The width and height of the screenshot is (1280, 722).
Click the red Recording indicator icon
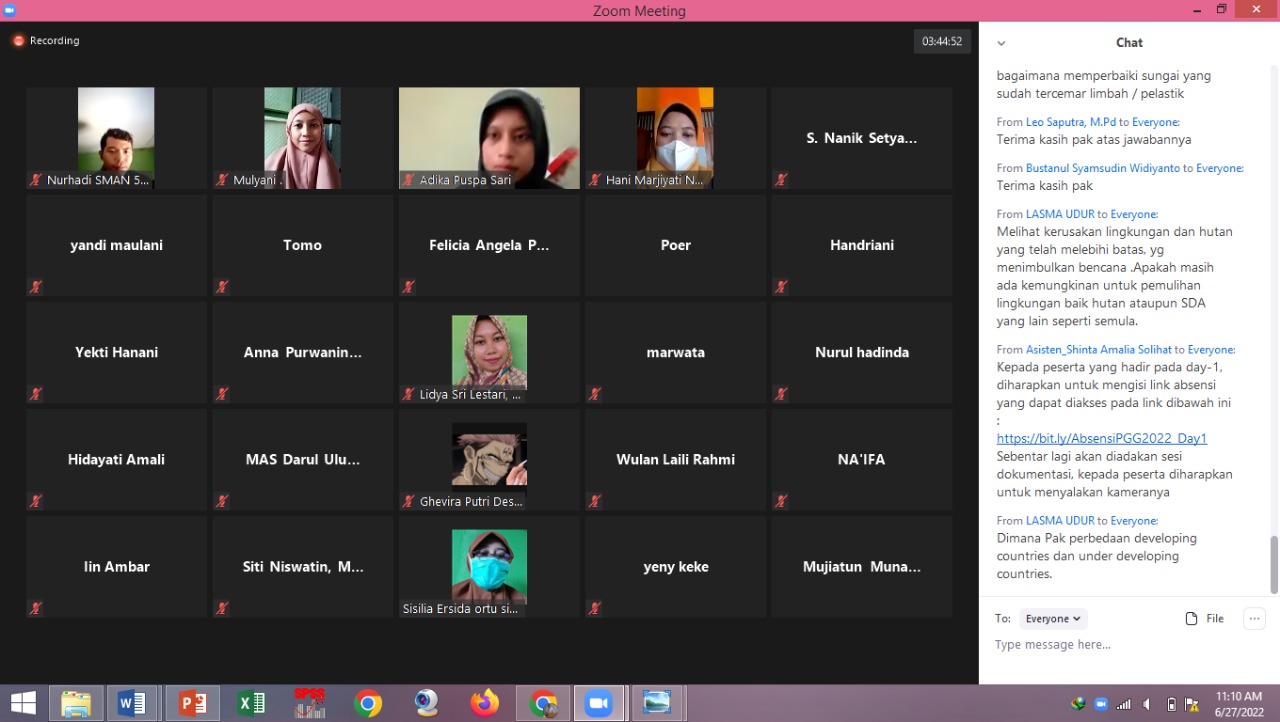tap(18, 41)
